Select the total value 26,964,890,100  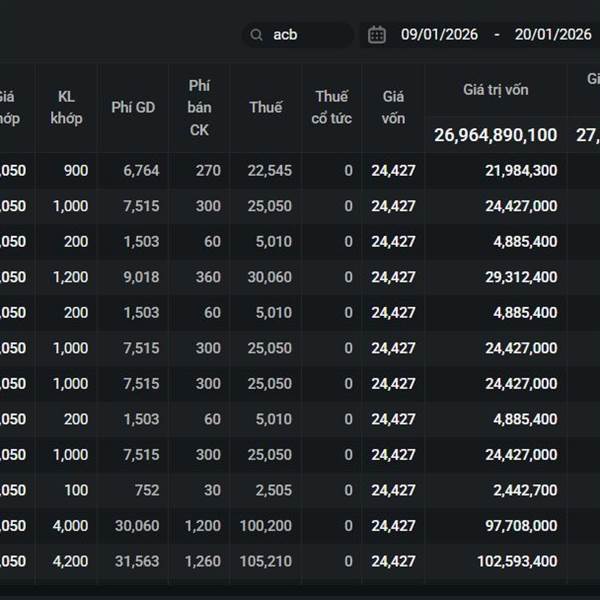tap(496, 135)
